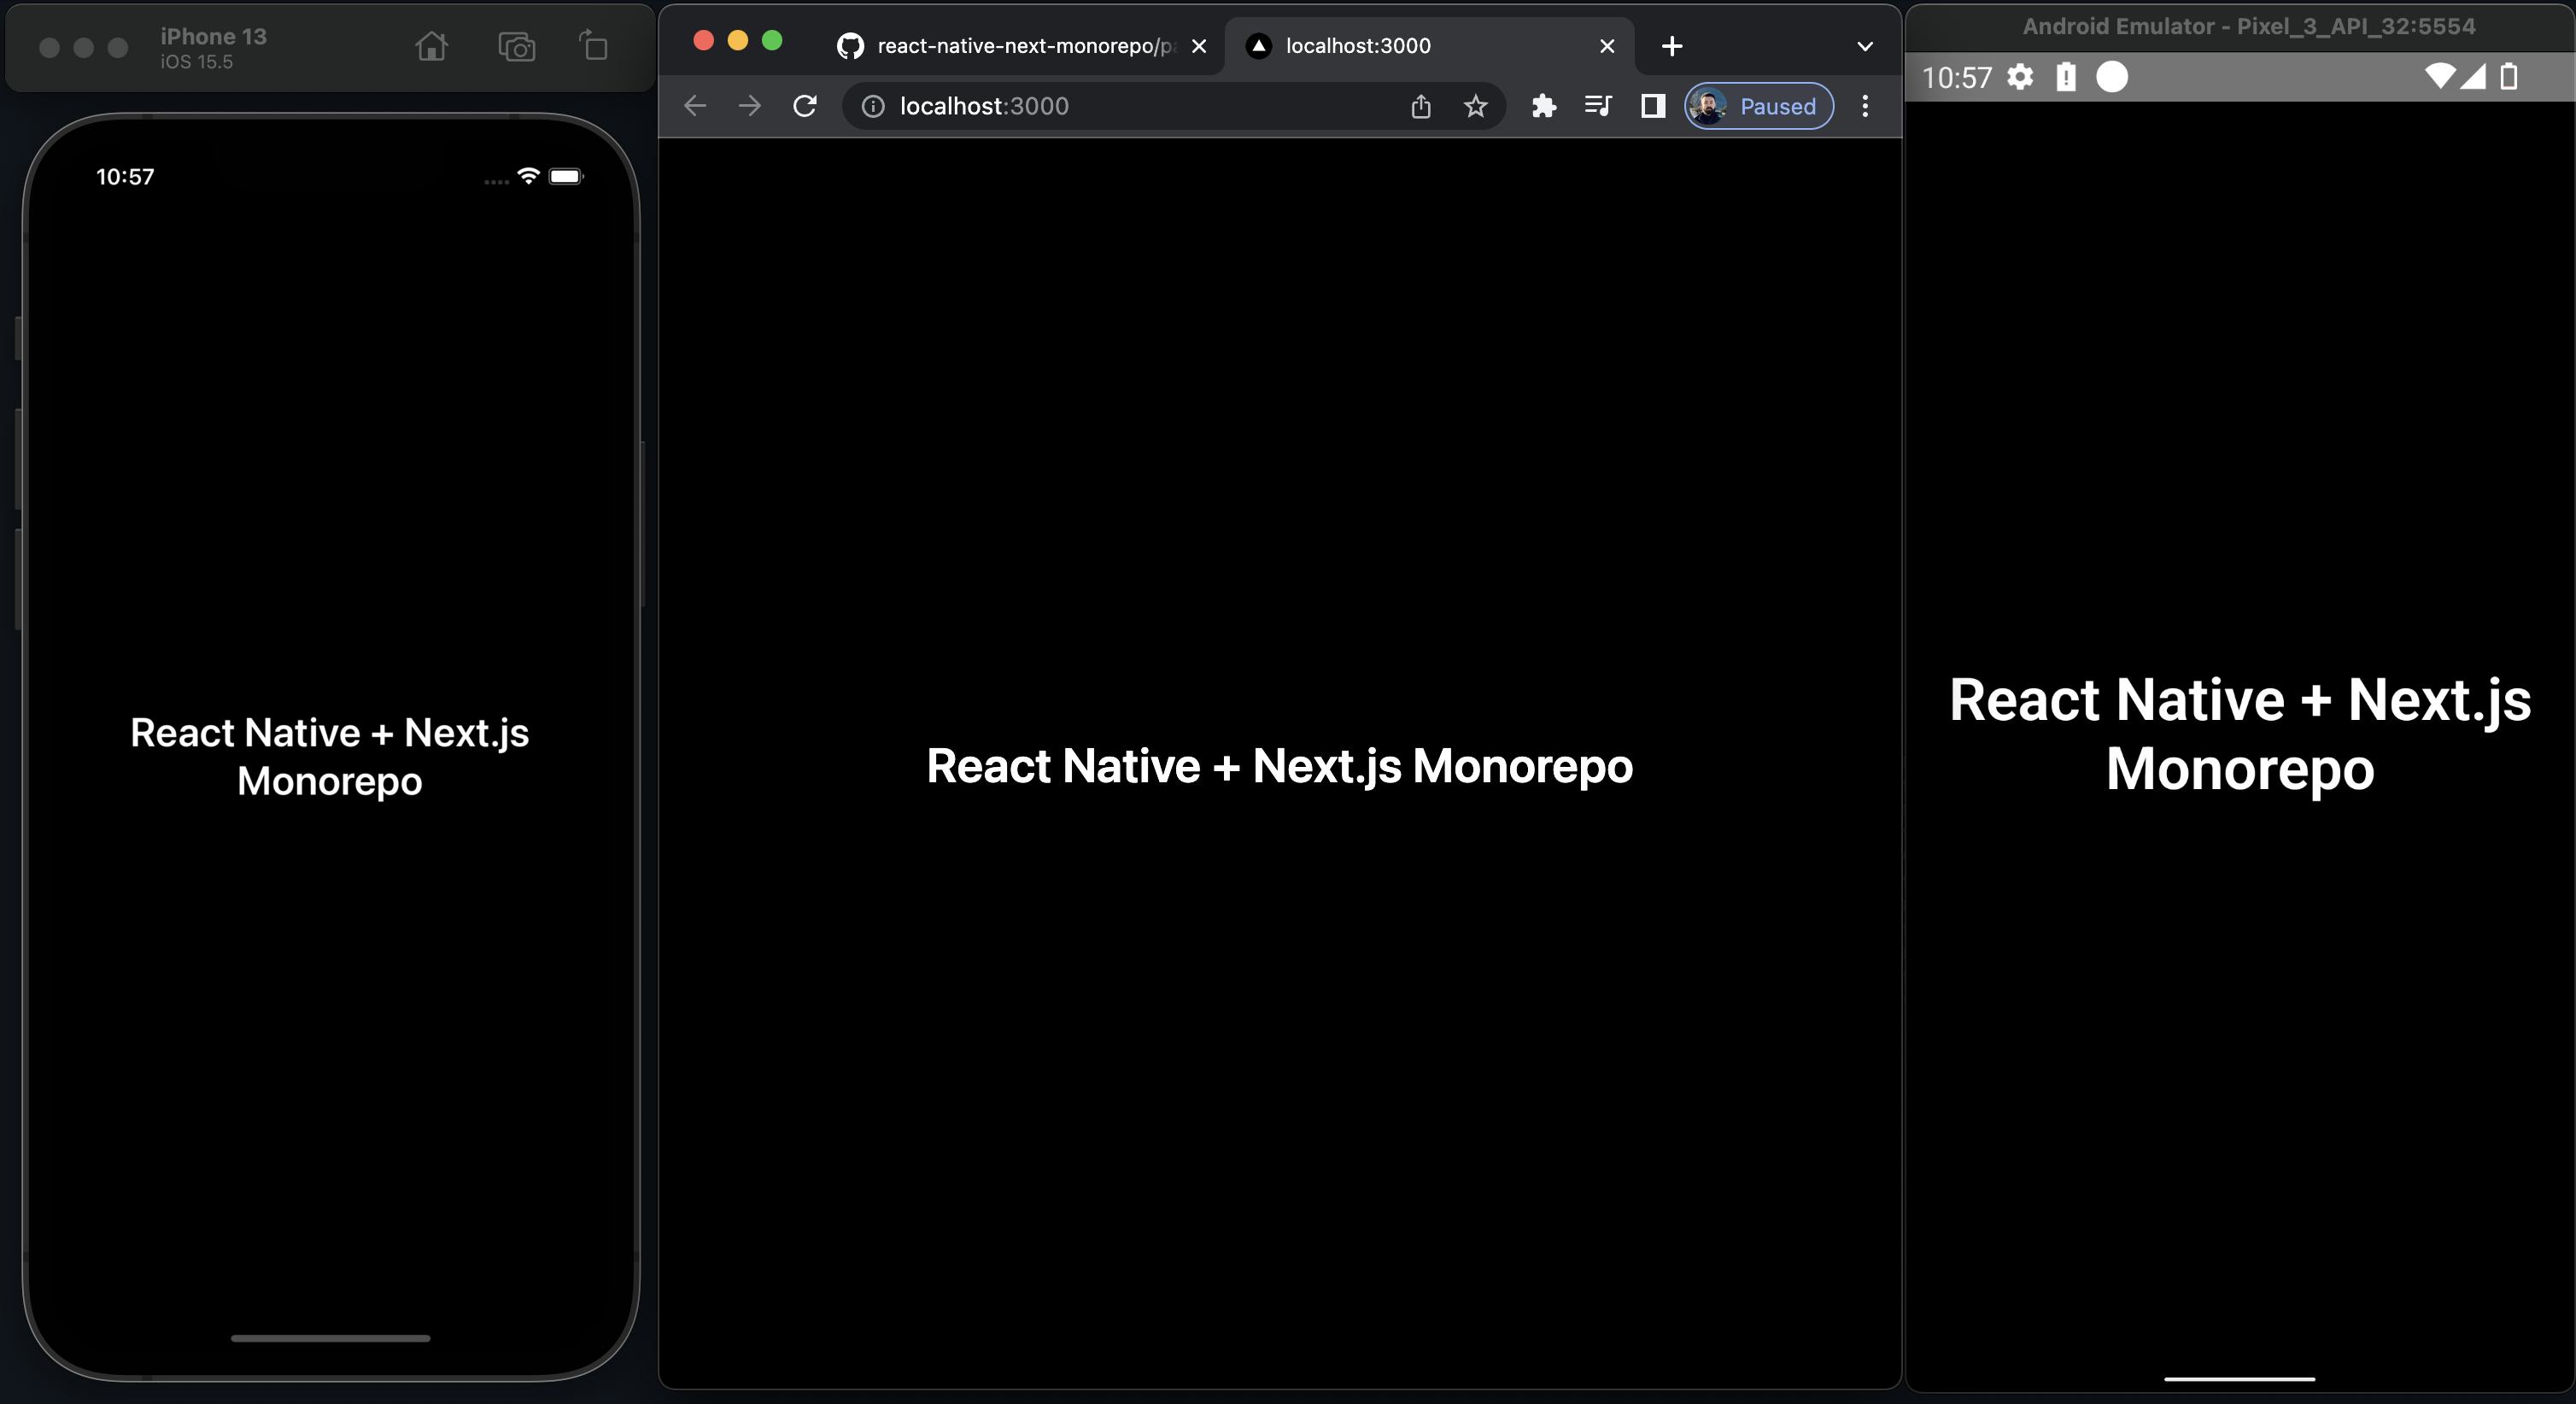
Task: Open Chrome three-dot menu
Action: click(x=1865, y=106)
